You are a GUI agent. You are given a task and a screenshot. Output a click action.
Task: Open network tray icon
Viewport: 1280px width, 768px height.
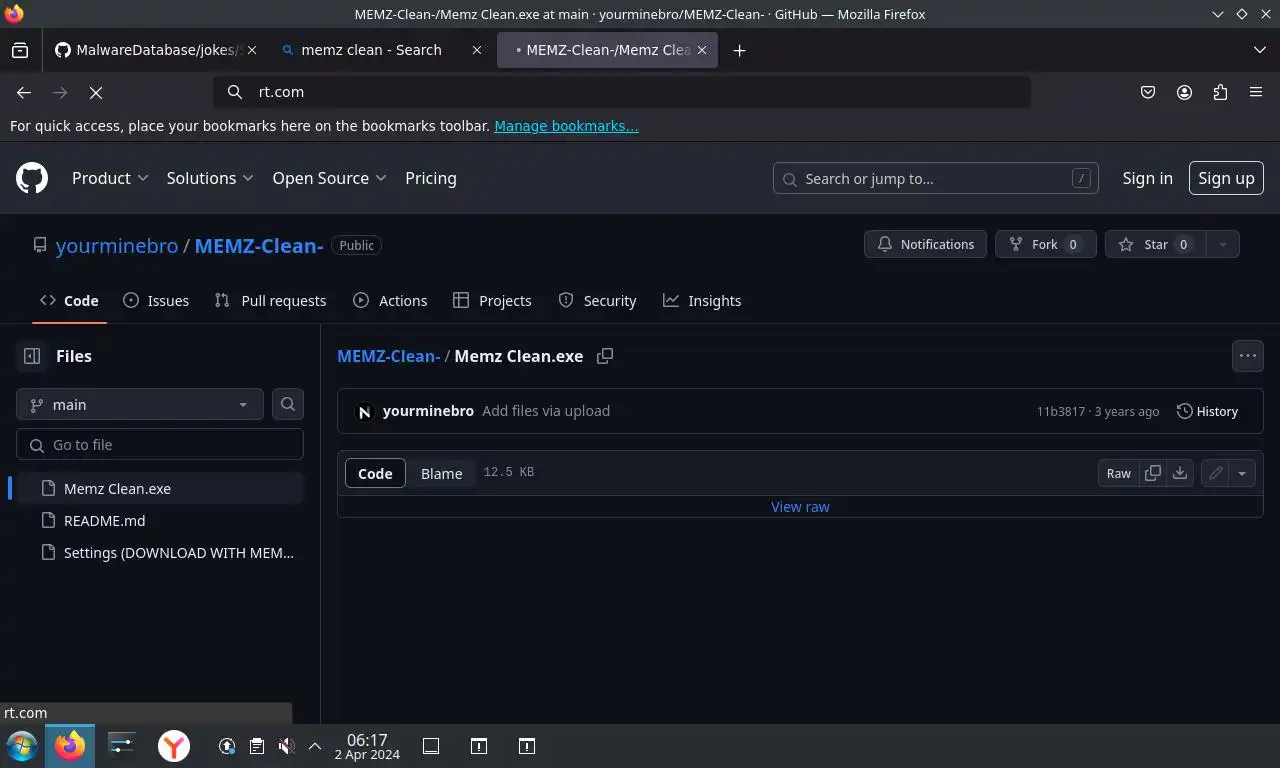(227, 746)
